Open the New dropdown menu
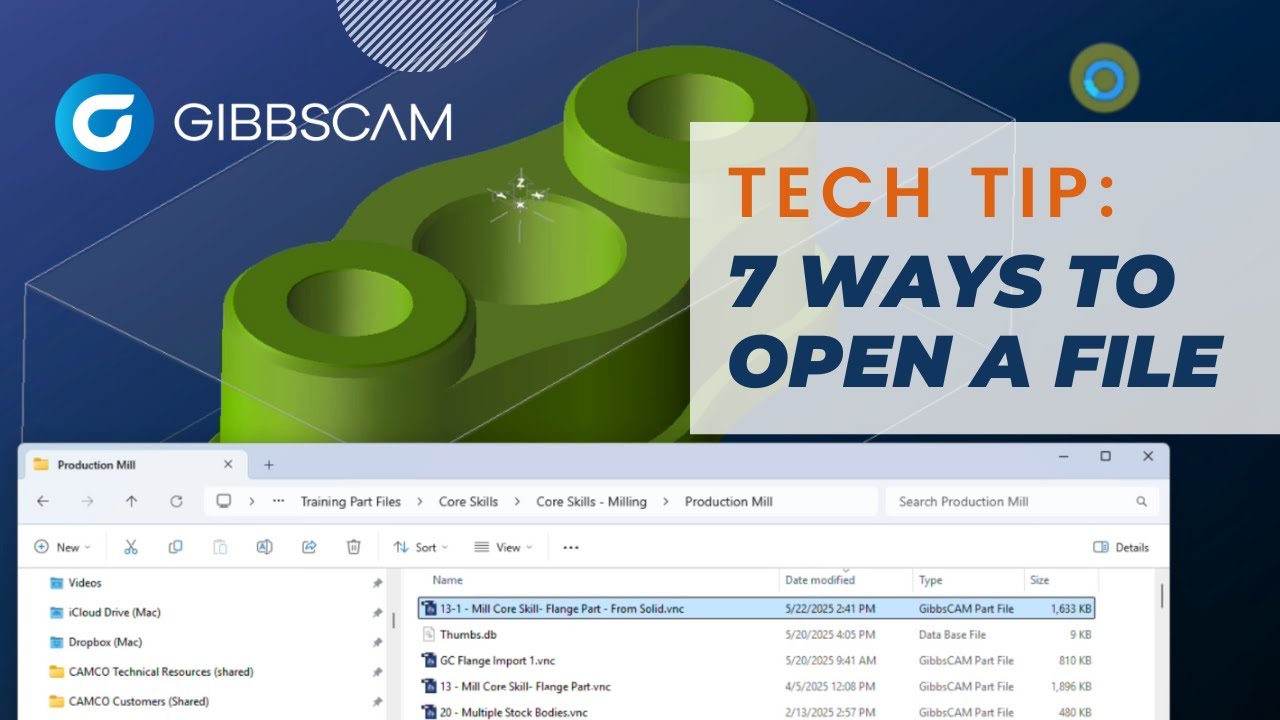1280x720 pixels. [x=62, y=547]
